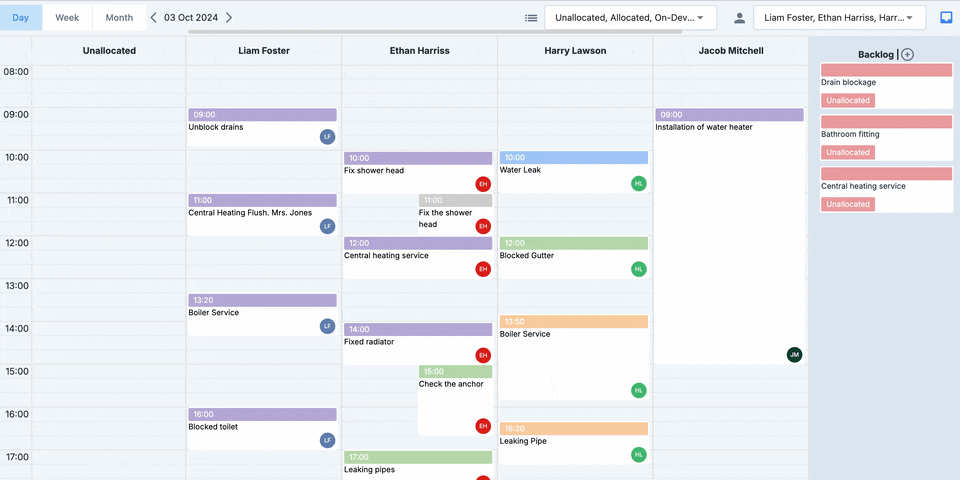Open the Leaking pipes job at 17:00
Image resolution: width=960 pixels, height=480 pixels.
418,465
